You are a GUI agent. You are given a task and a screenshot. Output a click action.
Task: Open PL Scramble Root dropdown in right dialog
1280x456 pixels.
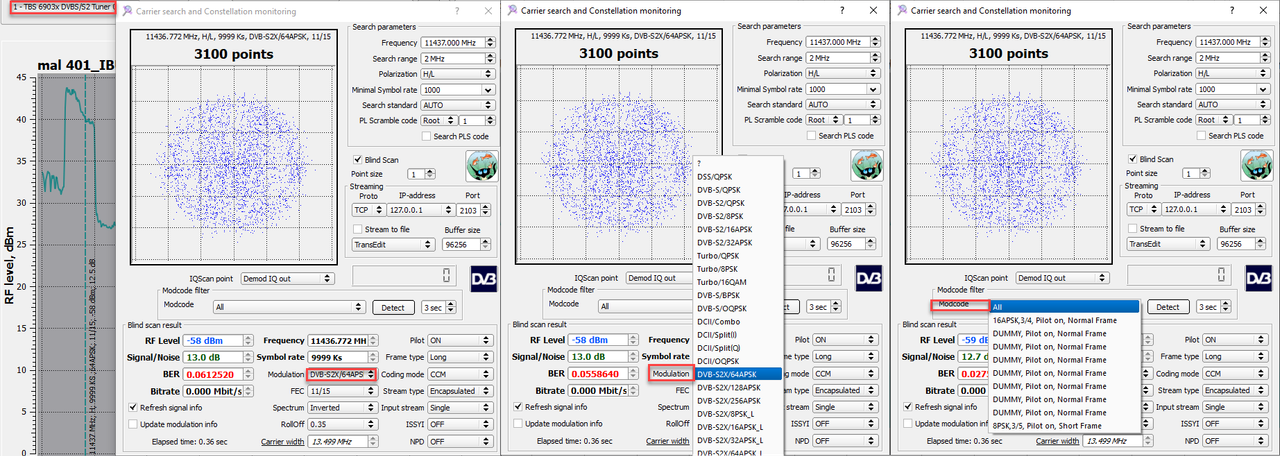[1213, 120]
